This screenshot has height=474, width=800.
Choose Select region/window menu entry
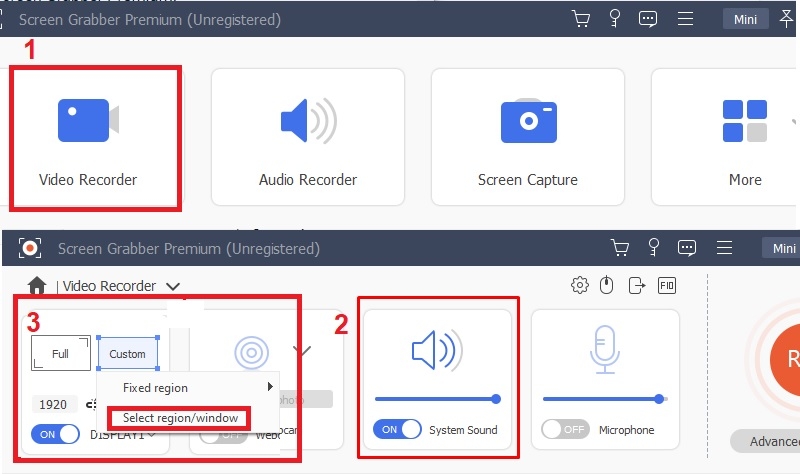[180, 417]
